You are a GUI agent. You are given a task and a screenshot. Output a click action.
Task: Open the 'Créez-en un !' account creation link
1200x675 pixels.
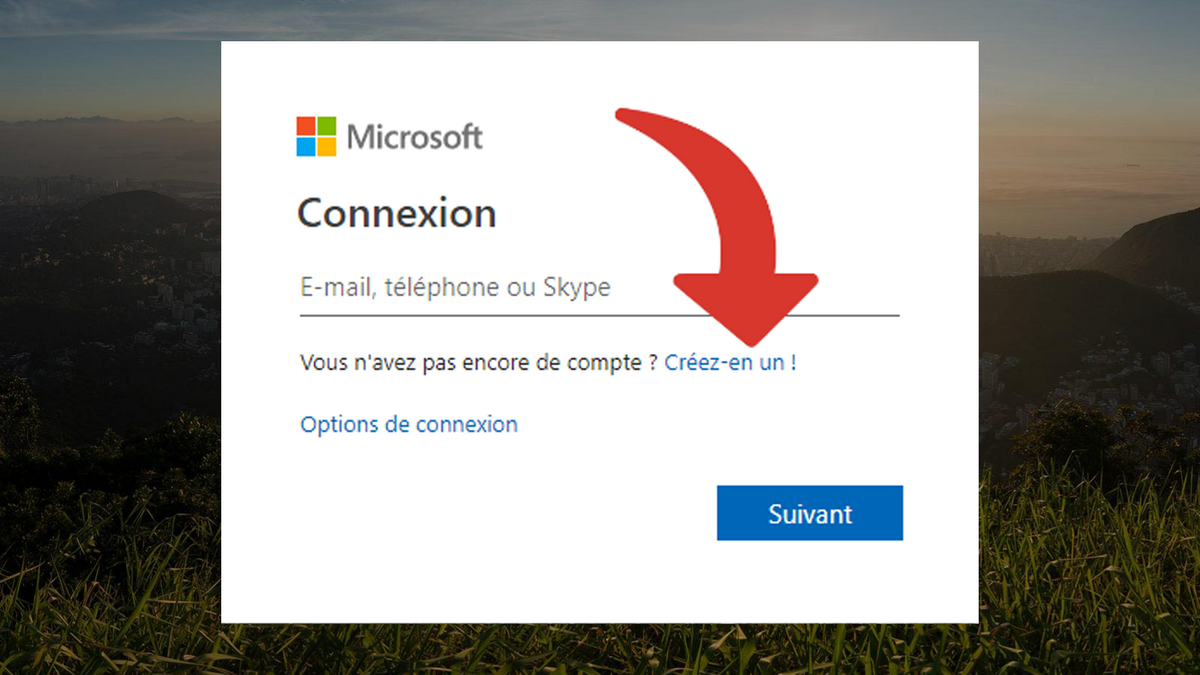[729, 363]
